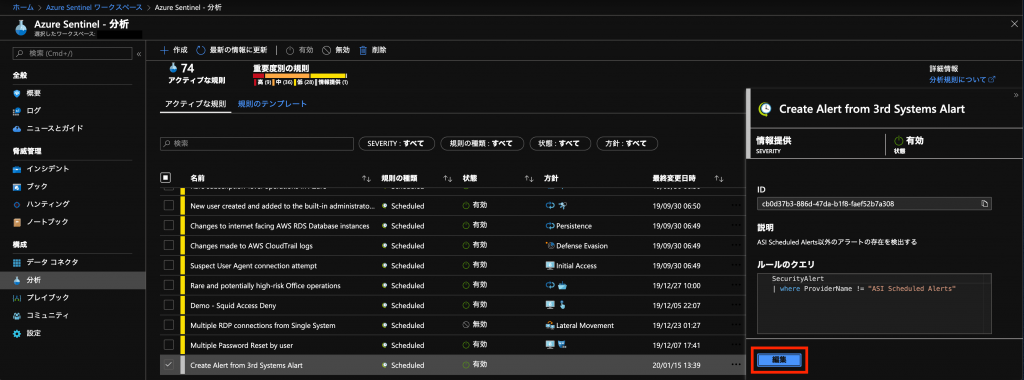
Task: Open ニュースとガイド cloud icon in sidebar
Action: tap(18, 129)
